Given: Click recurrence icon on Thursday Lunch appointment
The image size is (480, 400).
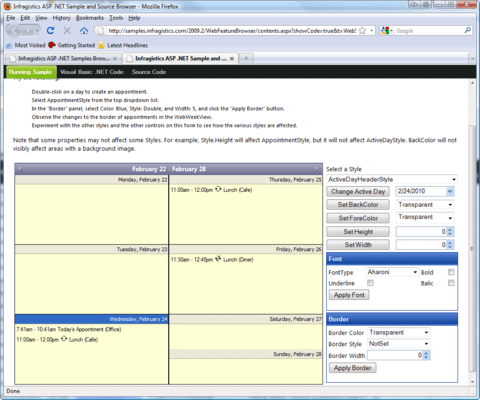Looking at the screenshot, I should click(x=218, y=189).
